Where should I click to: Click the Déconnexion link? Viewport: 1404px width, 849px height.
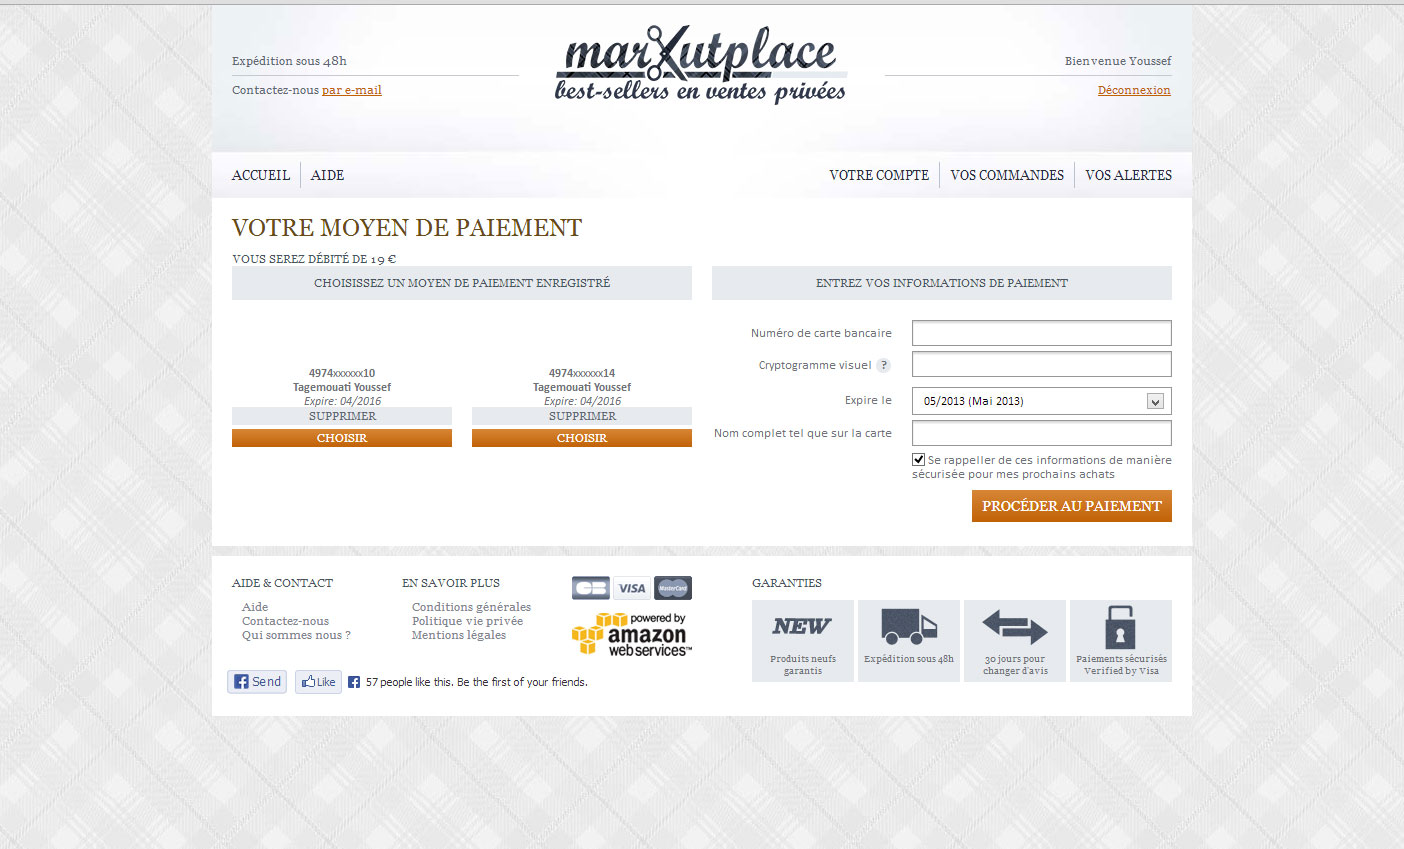1133,90
